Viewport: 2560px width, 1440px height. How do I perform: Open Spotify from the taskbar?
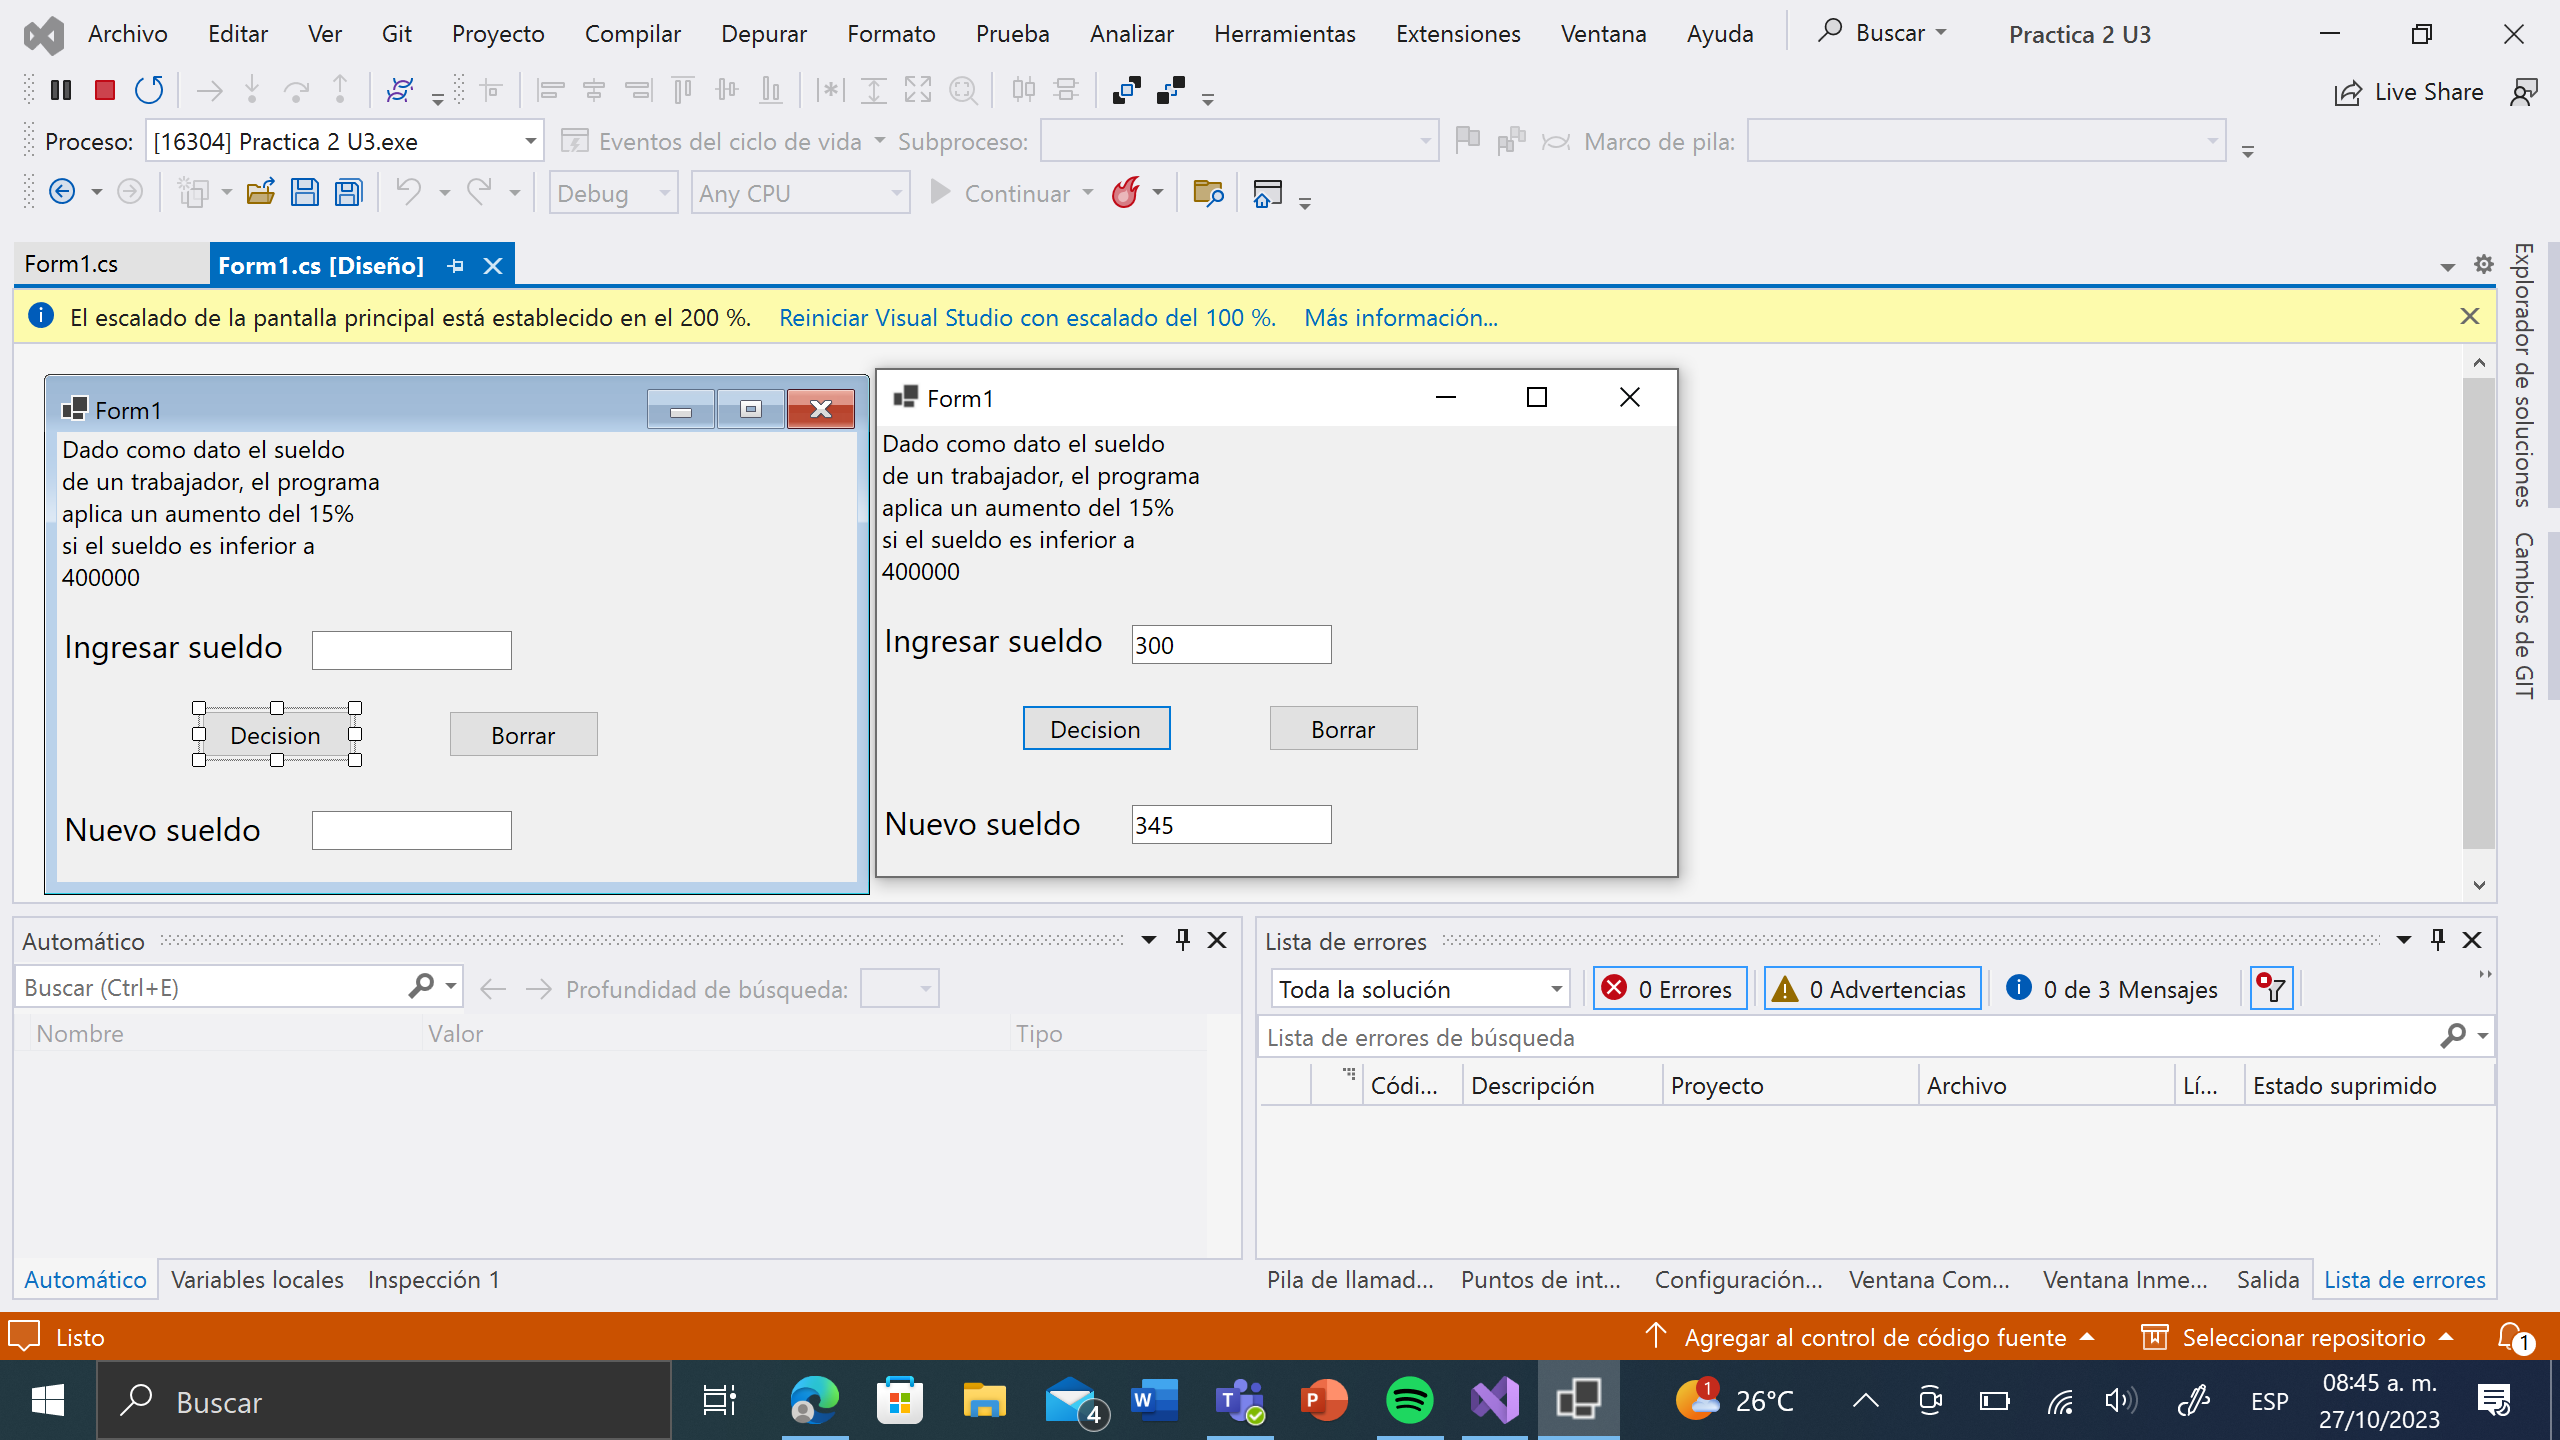click(1409, 1400)
